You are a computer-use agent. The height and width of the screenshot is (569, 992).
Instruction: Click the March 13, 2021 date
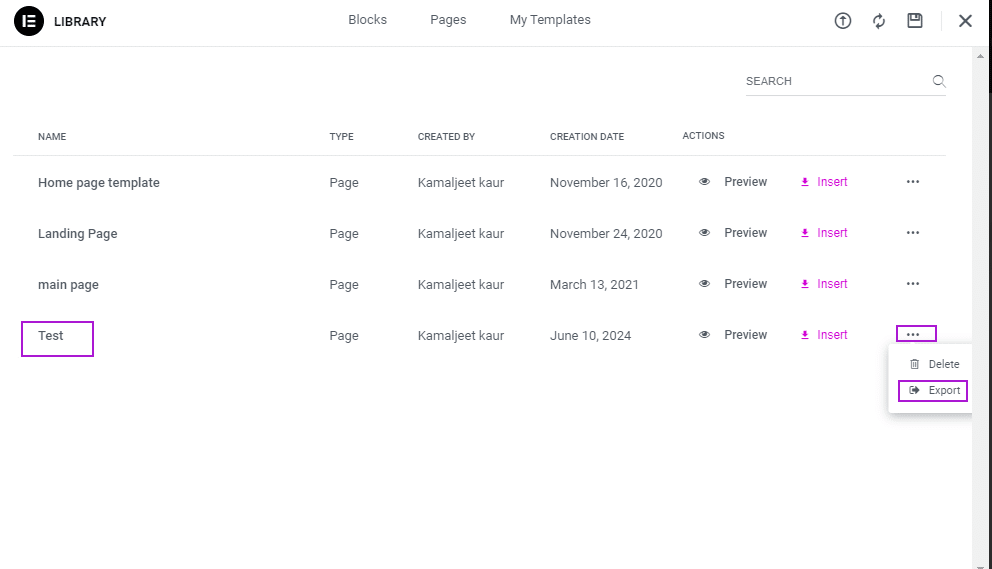pos(594,285)
